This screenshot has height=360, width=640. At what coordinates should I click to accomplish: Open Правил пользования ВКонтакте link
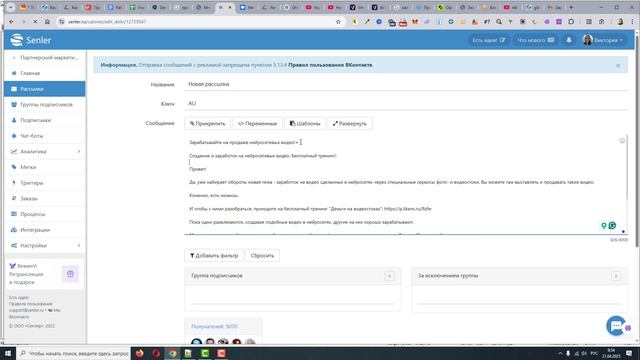click(x=330, y=65)
